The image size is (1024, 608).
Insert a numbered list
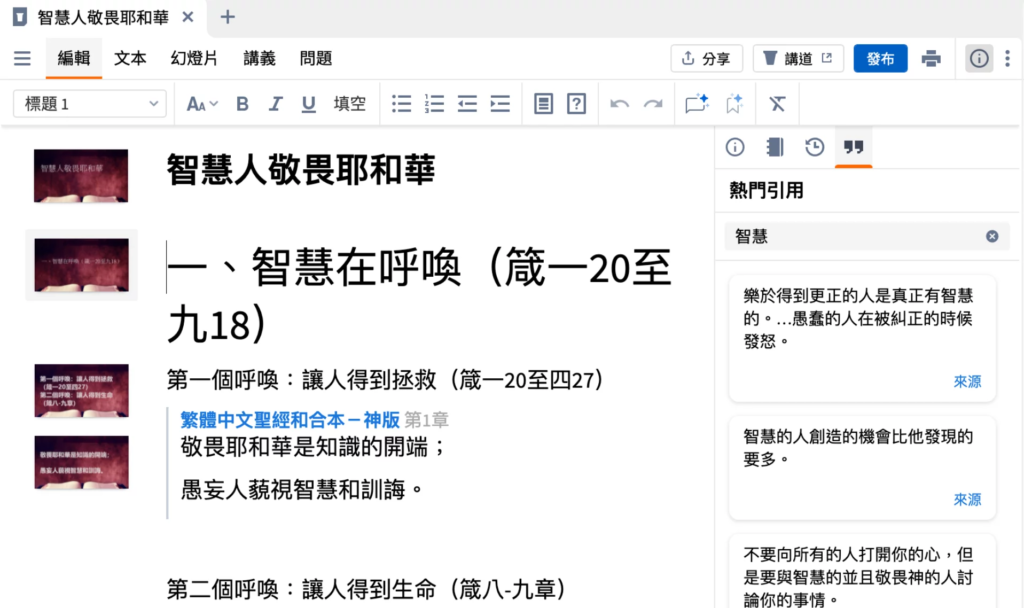point(434,104)
